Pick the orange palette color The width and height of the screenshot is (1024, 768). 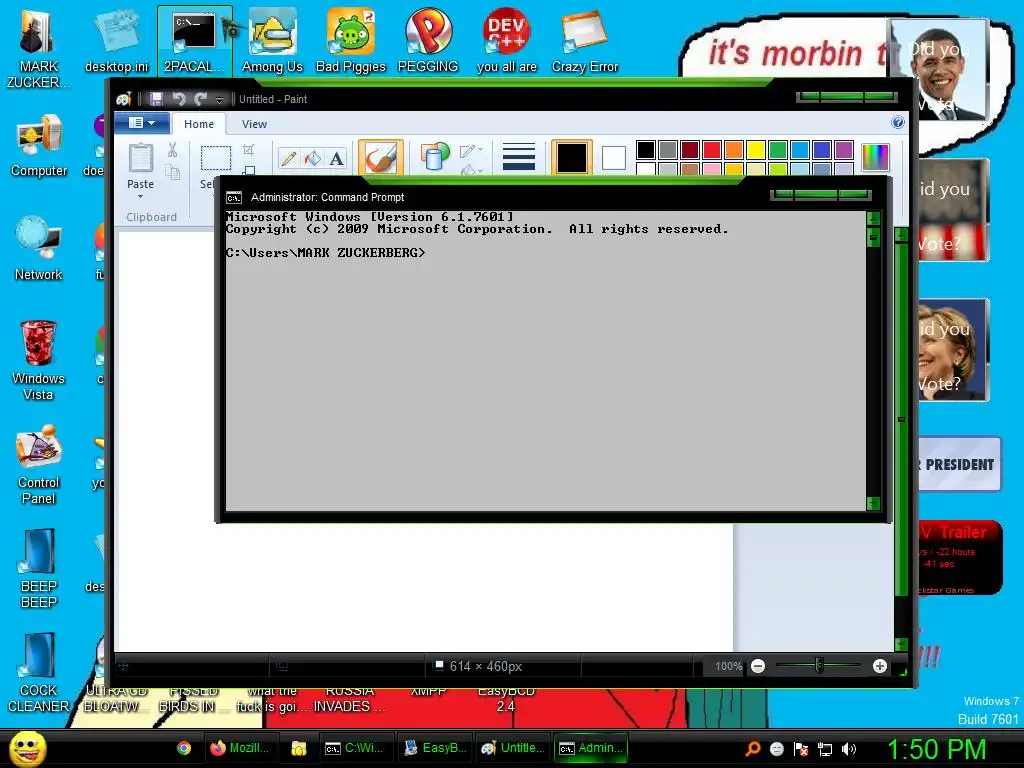point(734,150)
